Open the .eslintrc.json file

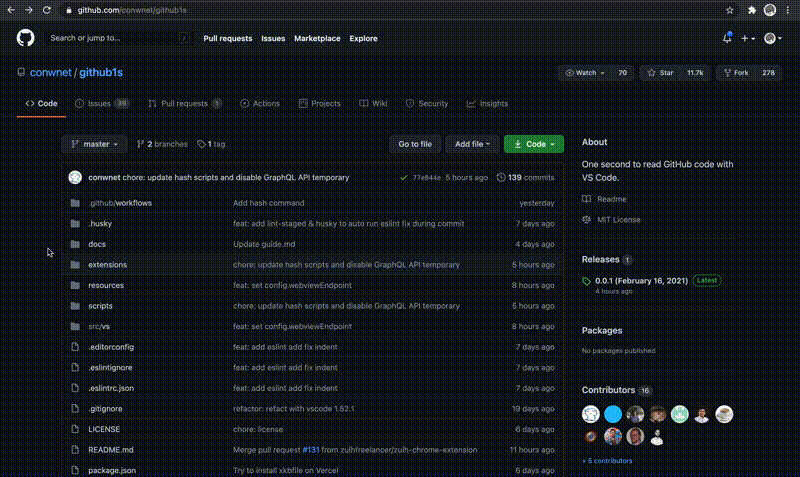111,388
